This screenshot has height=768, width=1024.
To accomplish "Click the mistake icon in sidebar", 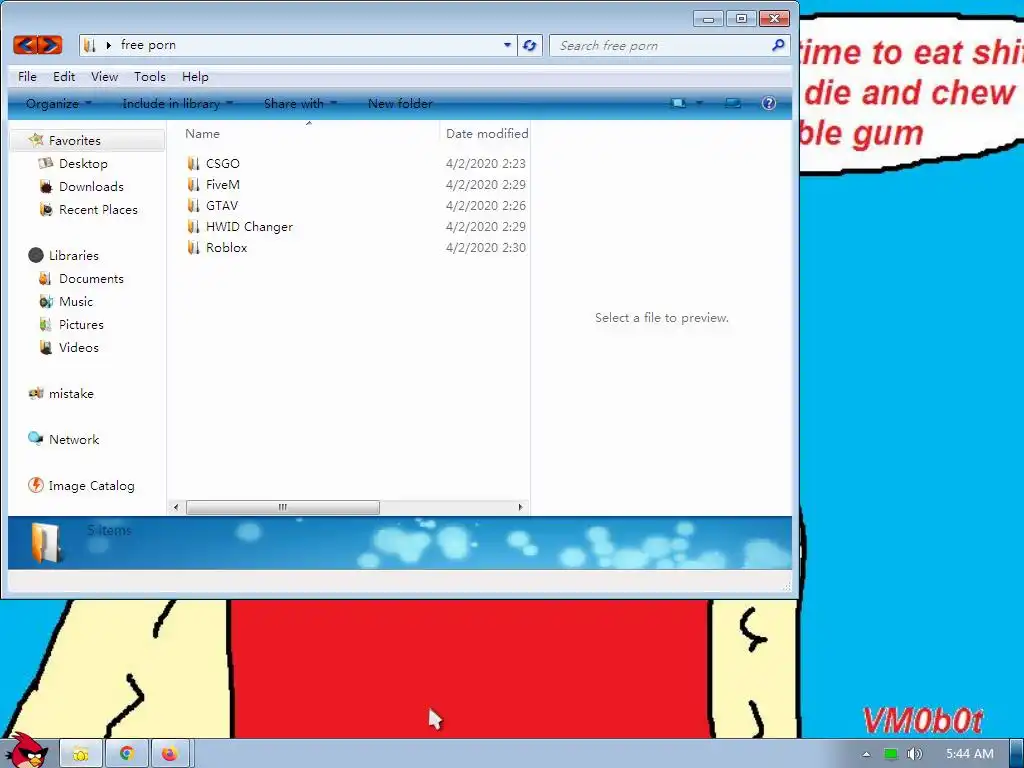I will 36,393.
